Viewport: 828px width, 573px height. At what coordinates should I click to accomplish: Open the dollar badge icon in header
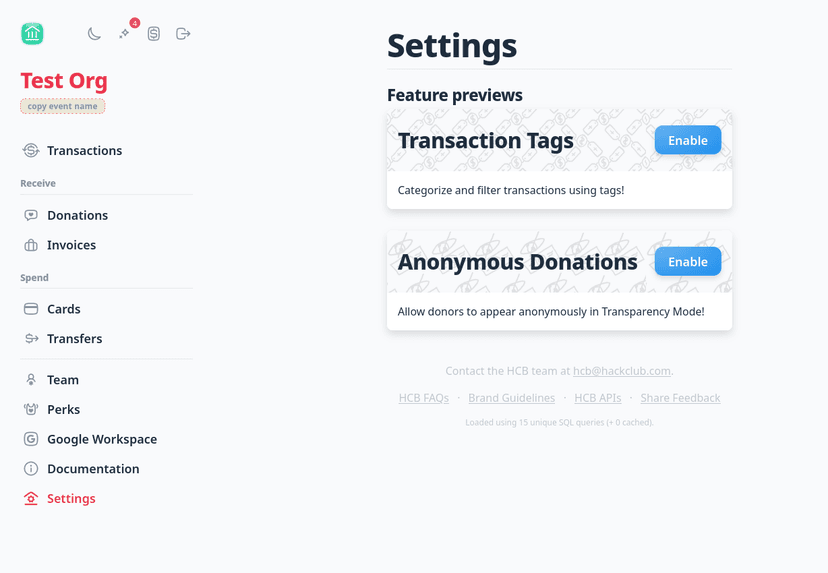tap(154, 34)
